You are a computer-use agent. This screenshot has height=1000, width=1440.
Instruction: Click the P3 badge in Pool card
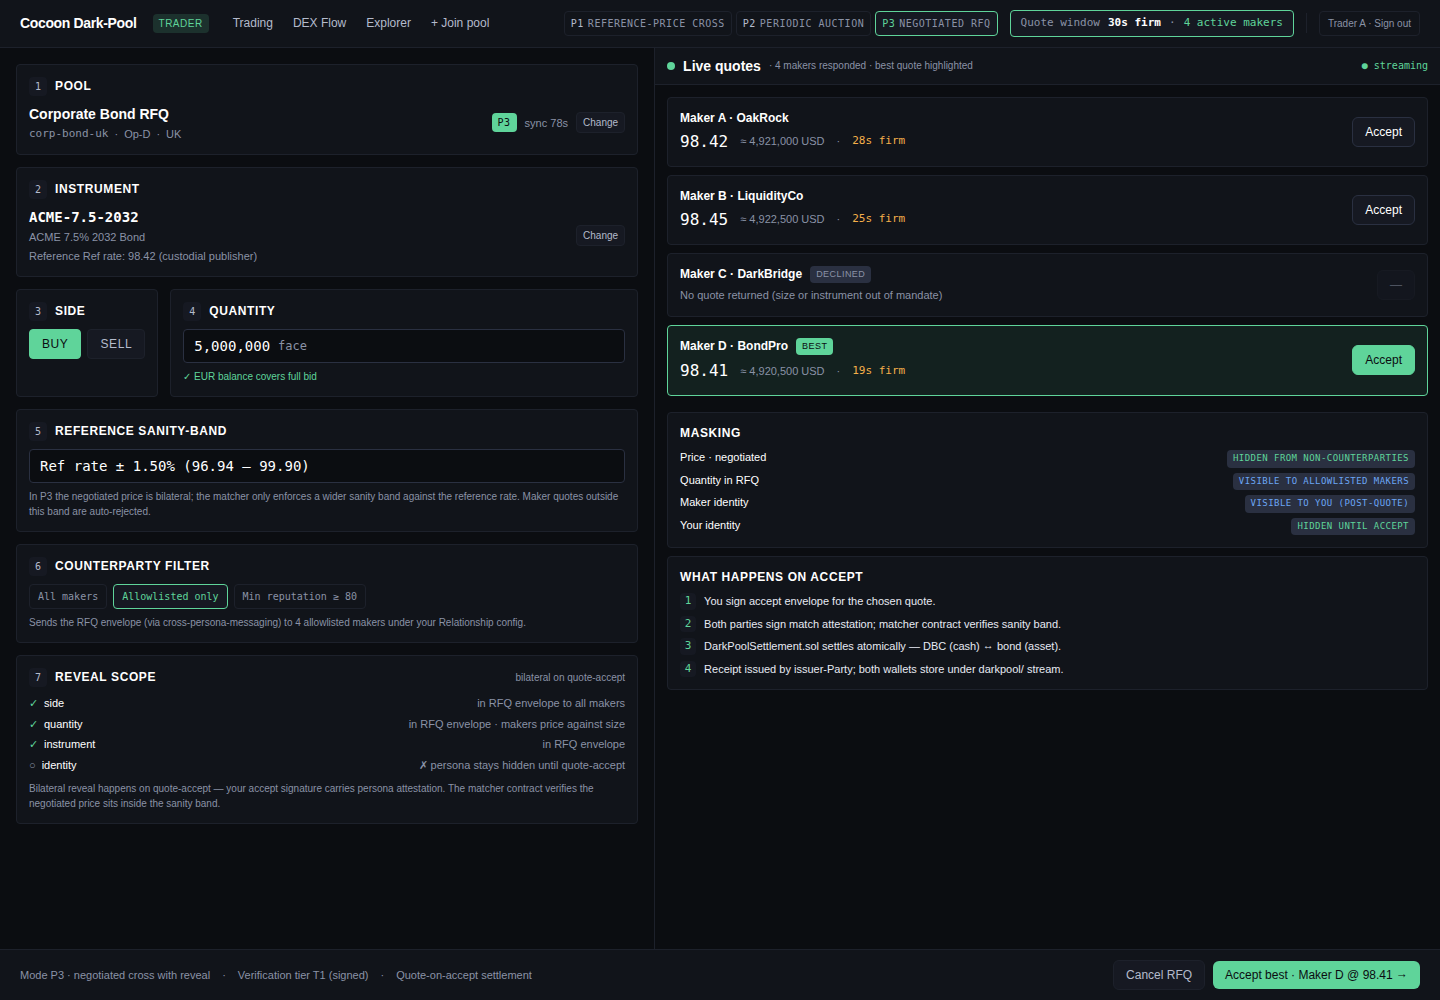[x=504, y=122]
